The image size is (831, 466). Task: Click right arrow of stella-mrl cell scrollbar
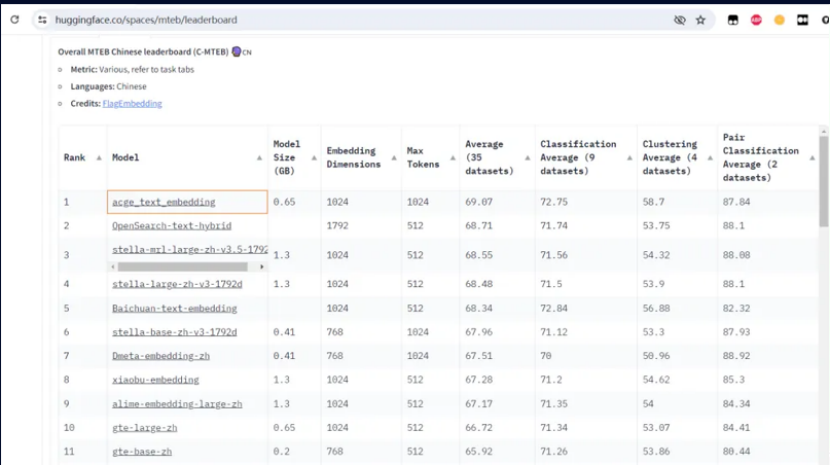262,267
